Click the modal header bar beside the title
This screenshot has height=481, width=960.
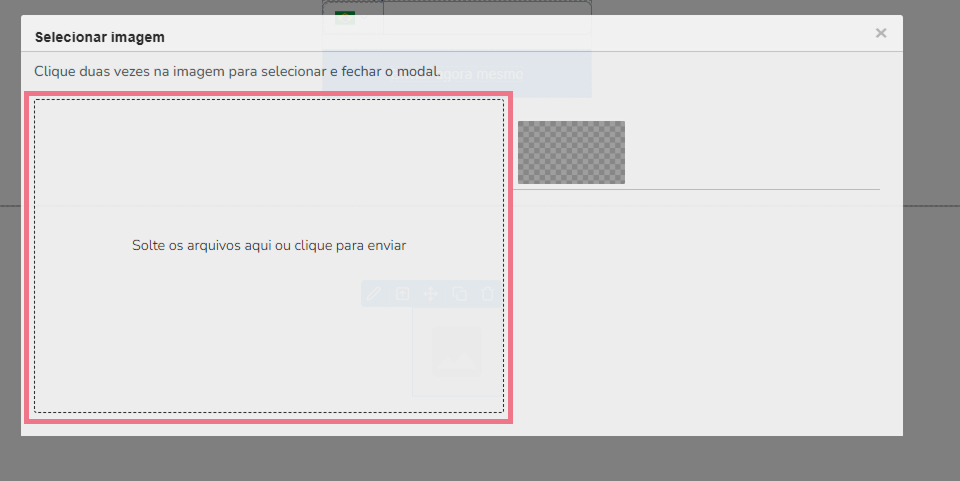coord(500,37)
